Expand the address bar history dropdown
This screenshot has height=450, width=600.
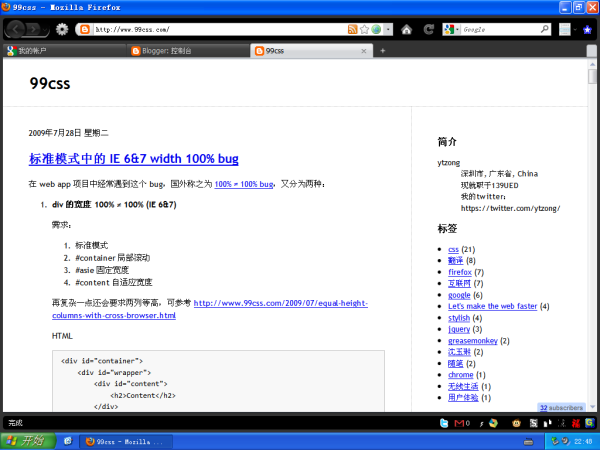(388, 30)
